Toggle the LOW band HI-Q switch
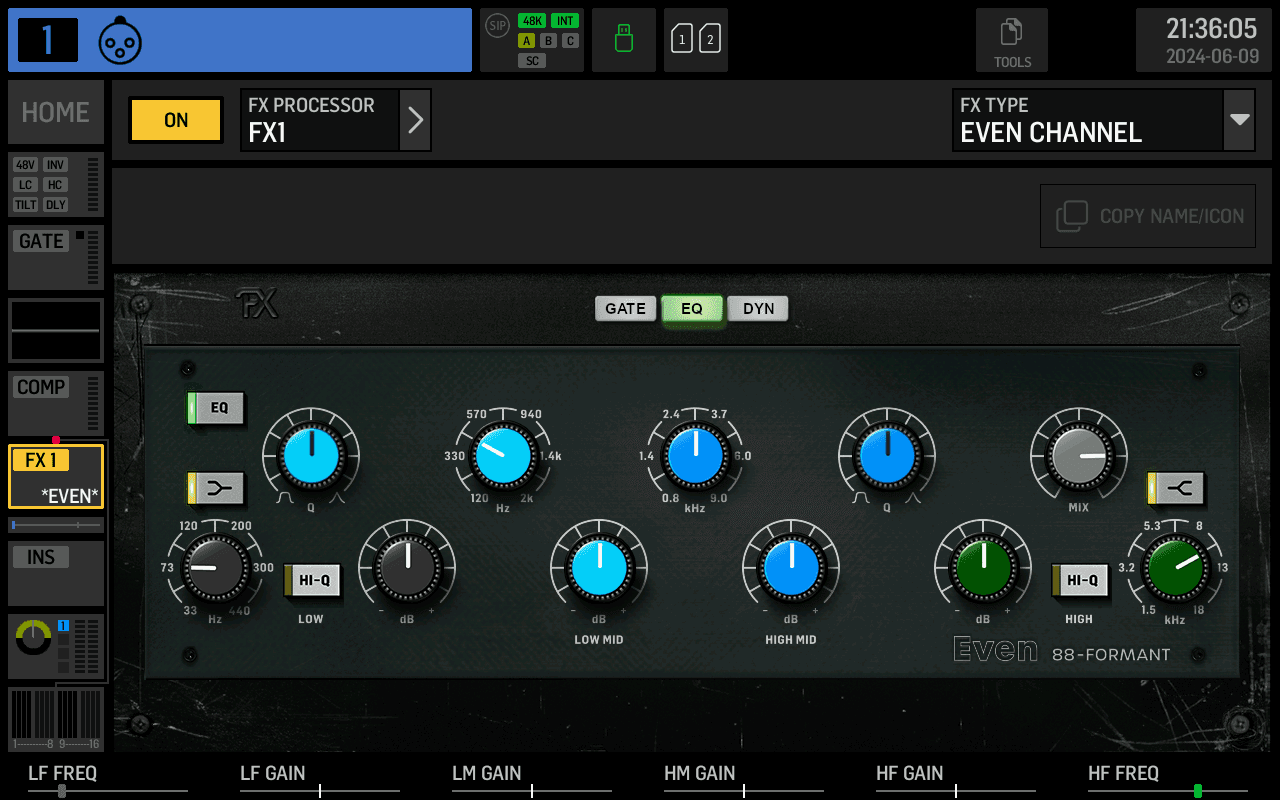Viewport: 1280px width, 800px height. [x=312, y=580]
